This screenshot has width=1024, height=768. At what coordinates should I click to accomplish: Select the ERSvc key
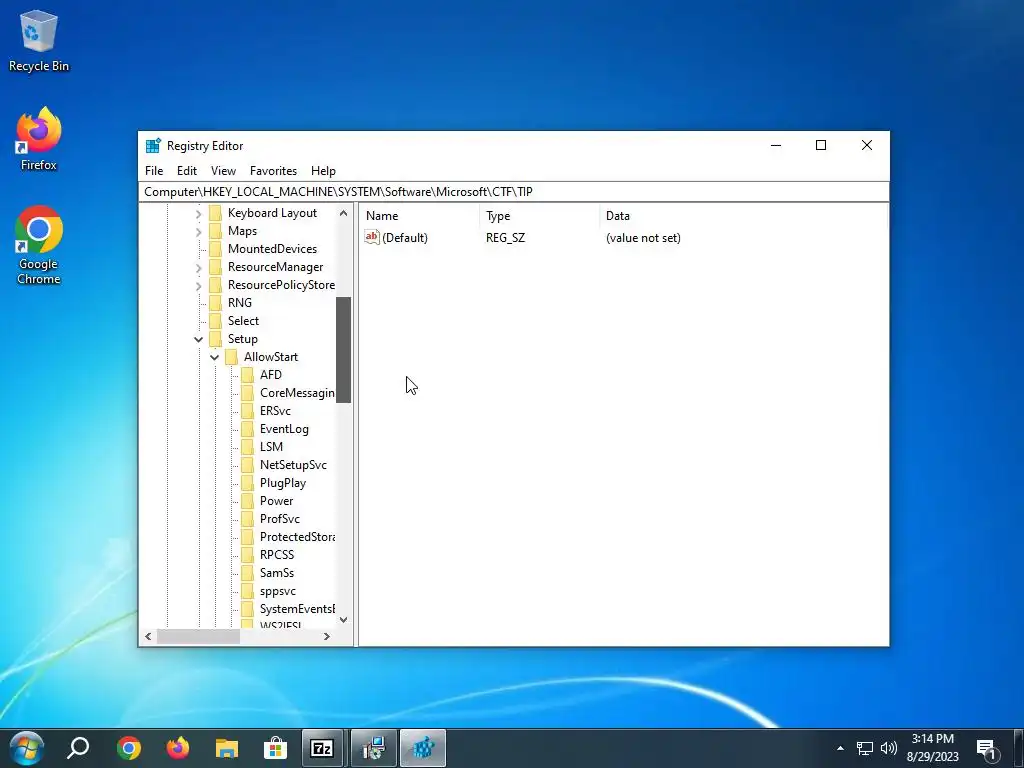[275, 411]
